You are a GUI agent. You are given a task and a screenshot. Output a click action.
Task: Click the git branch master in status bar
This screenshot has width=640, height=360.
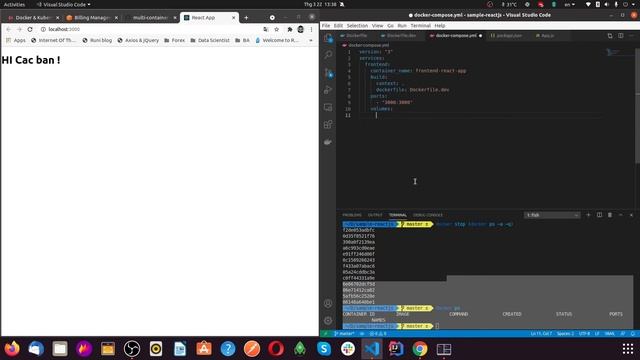344,333
